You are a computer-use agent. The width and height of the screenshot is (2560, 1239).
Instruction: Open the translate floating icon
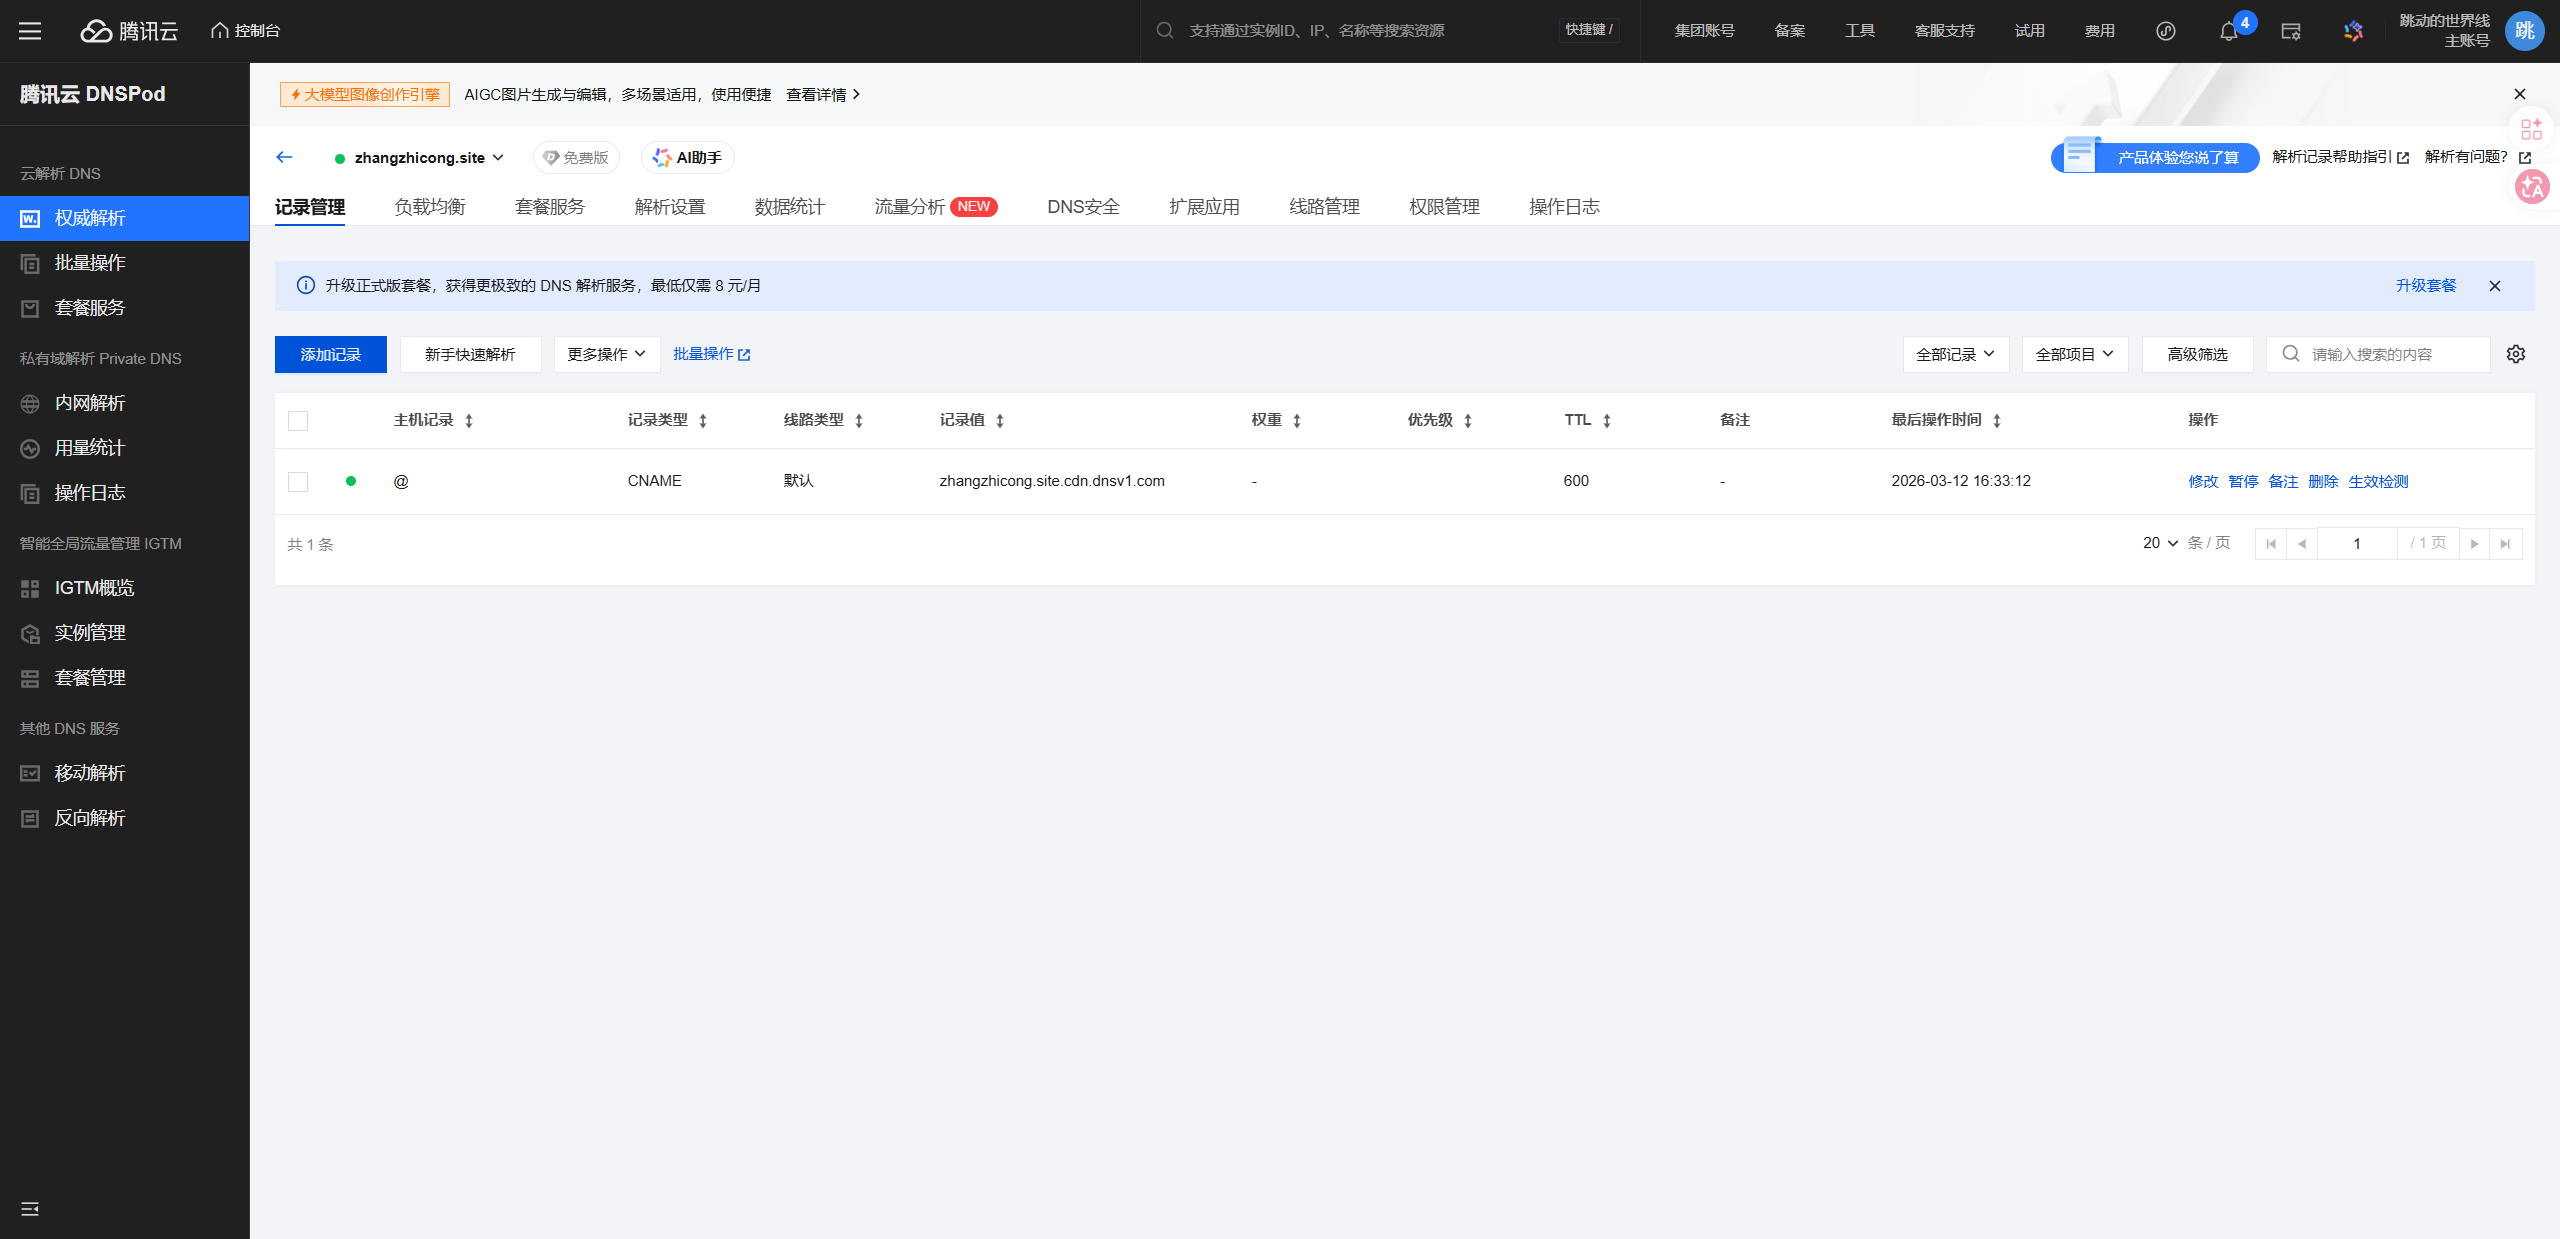tap(2532, 187)
